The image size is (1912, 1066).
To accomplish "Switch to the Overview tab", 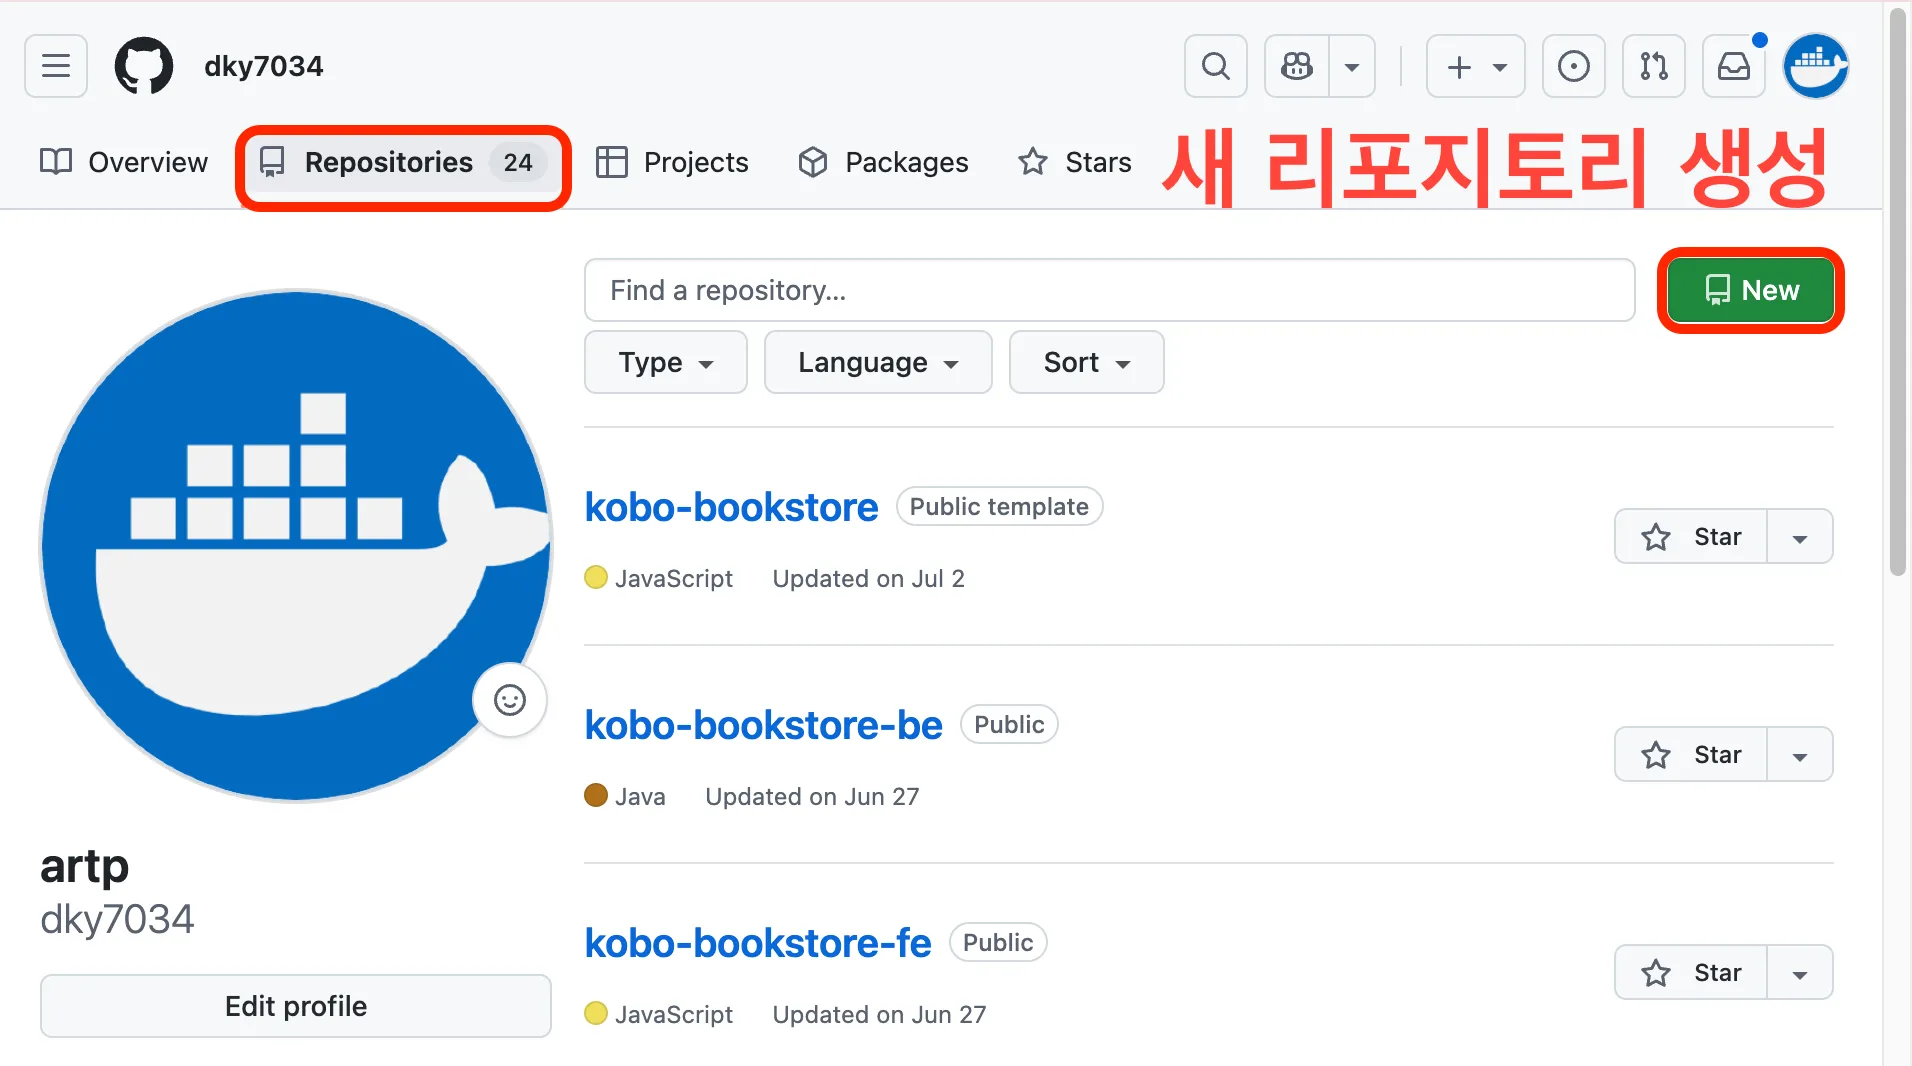I will (124, 162).
